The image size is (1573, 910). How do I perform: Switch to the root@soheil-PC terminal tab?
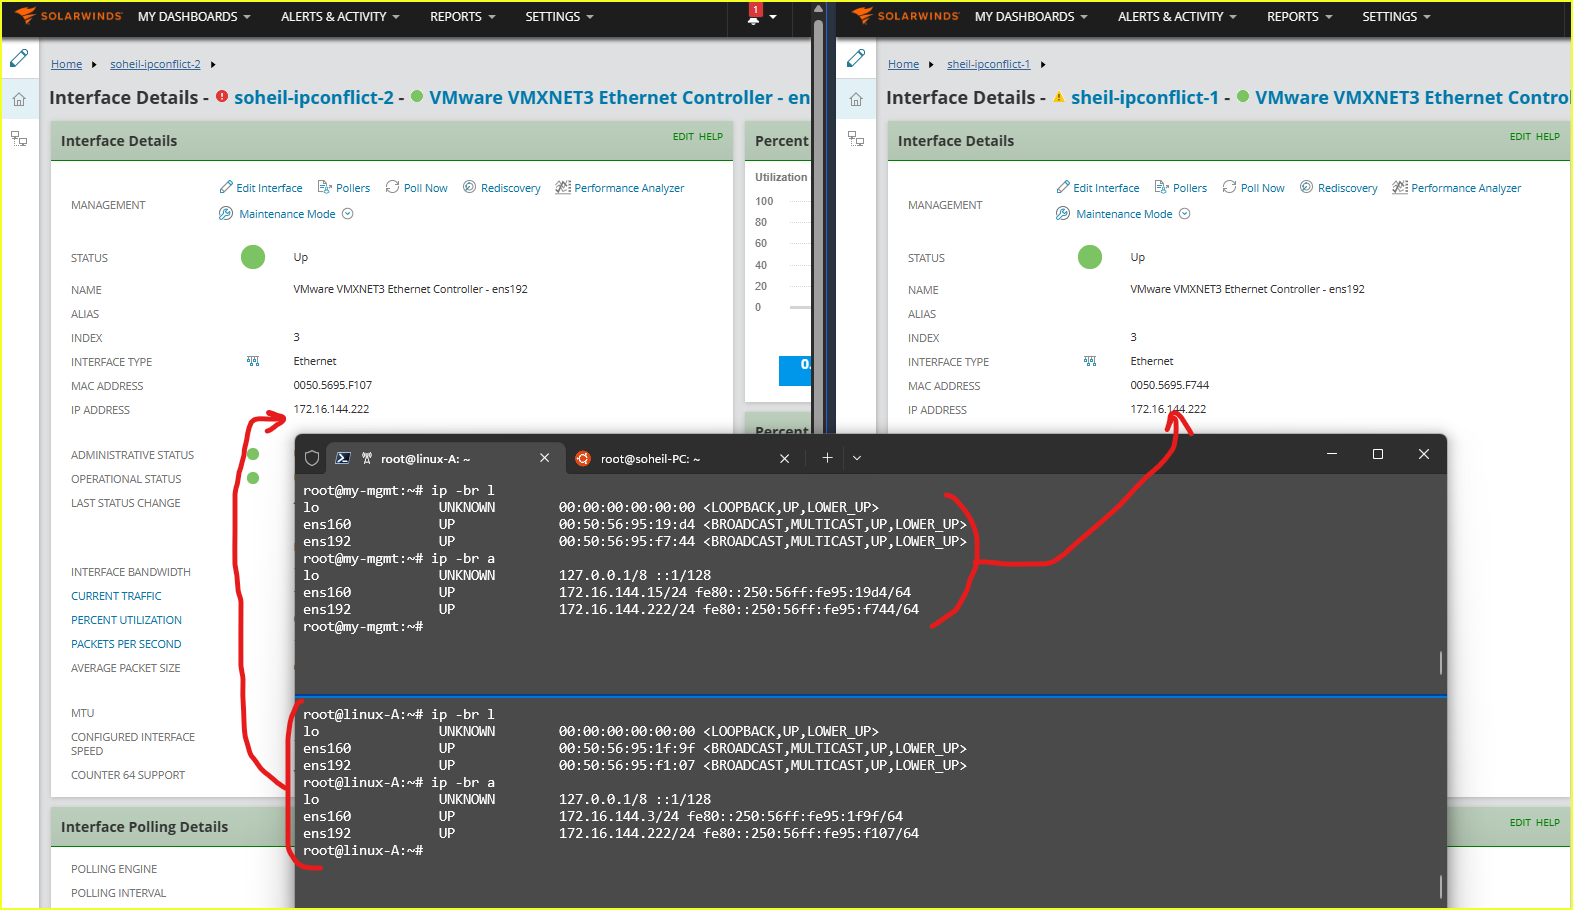pos(684,458)
